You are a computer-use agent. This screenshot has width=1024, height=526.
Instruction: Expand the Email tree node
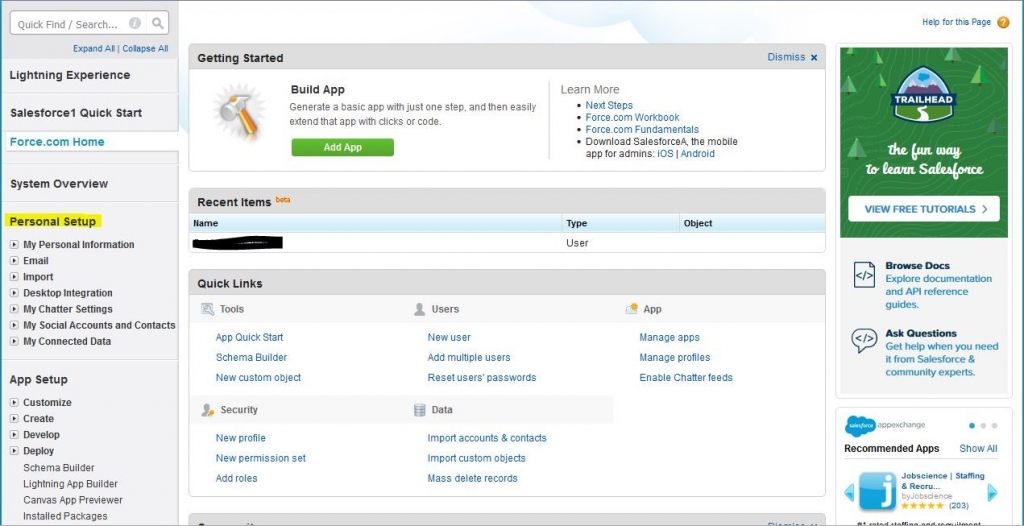[14, 261]
